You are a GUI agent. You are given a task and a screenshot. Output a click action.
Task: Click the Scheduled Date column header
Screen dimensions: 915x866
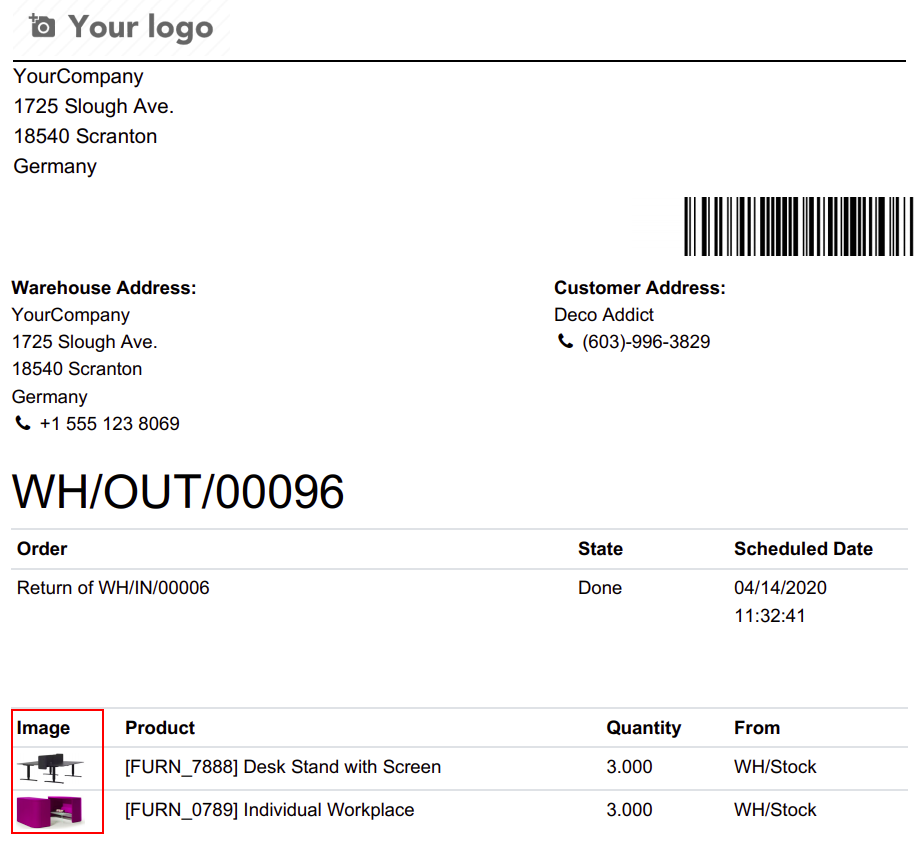(803, 549)
